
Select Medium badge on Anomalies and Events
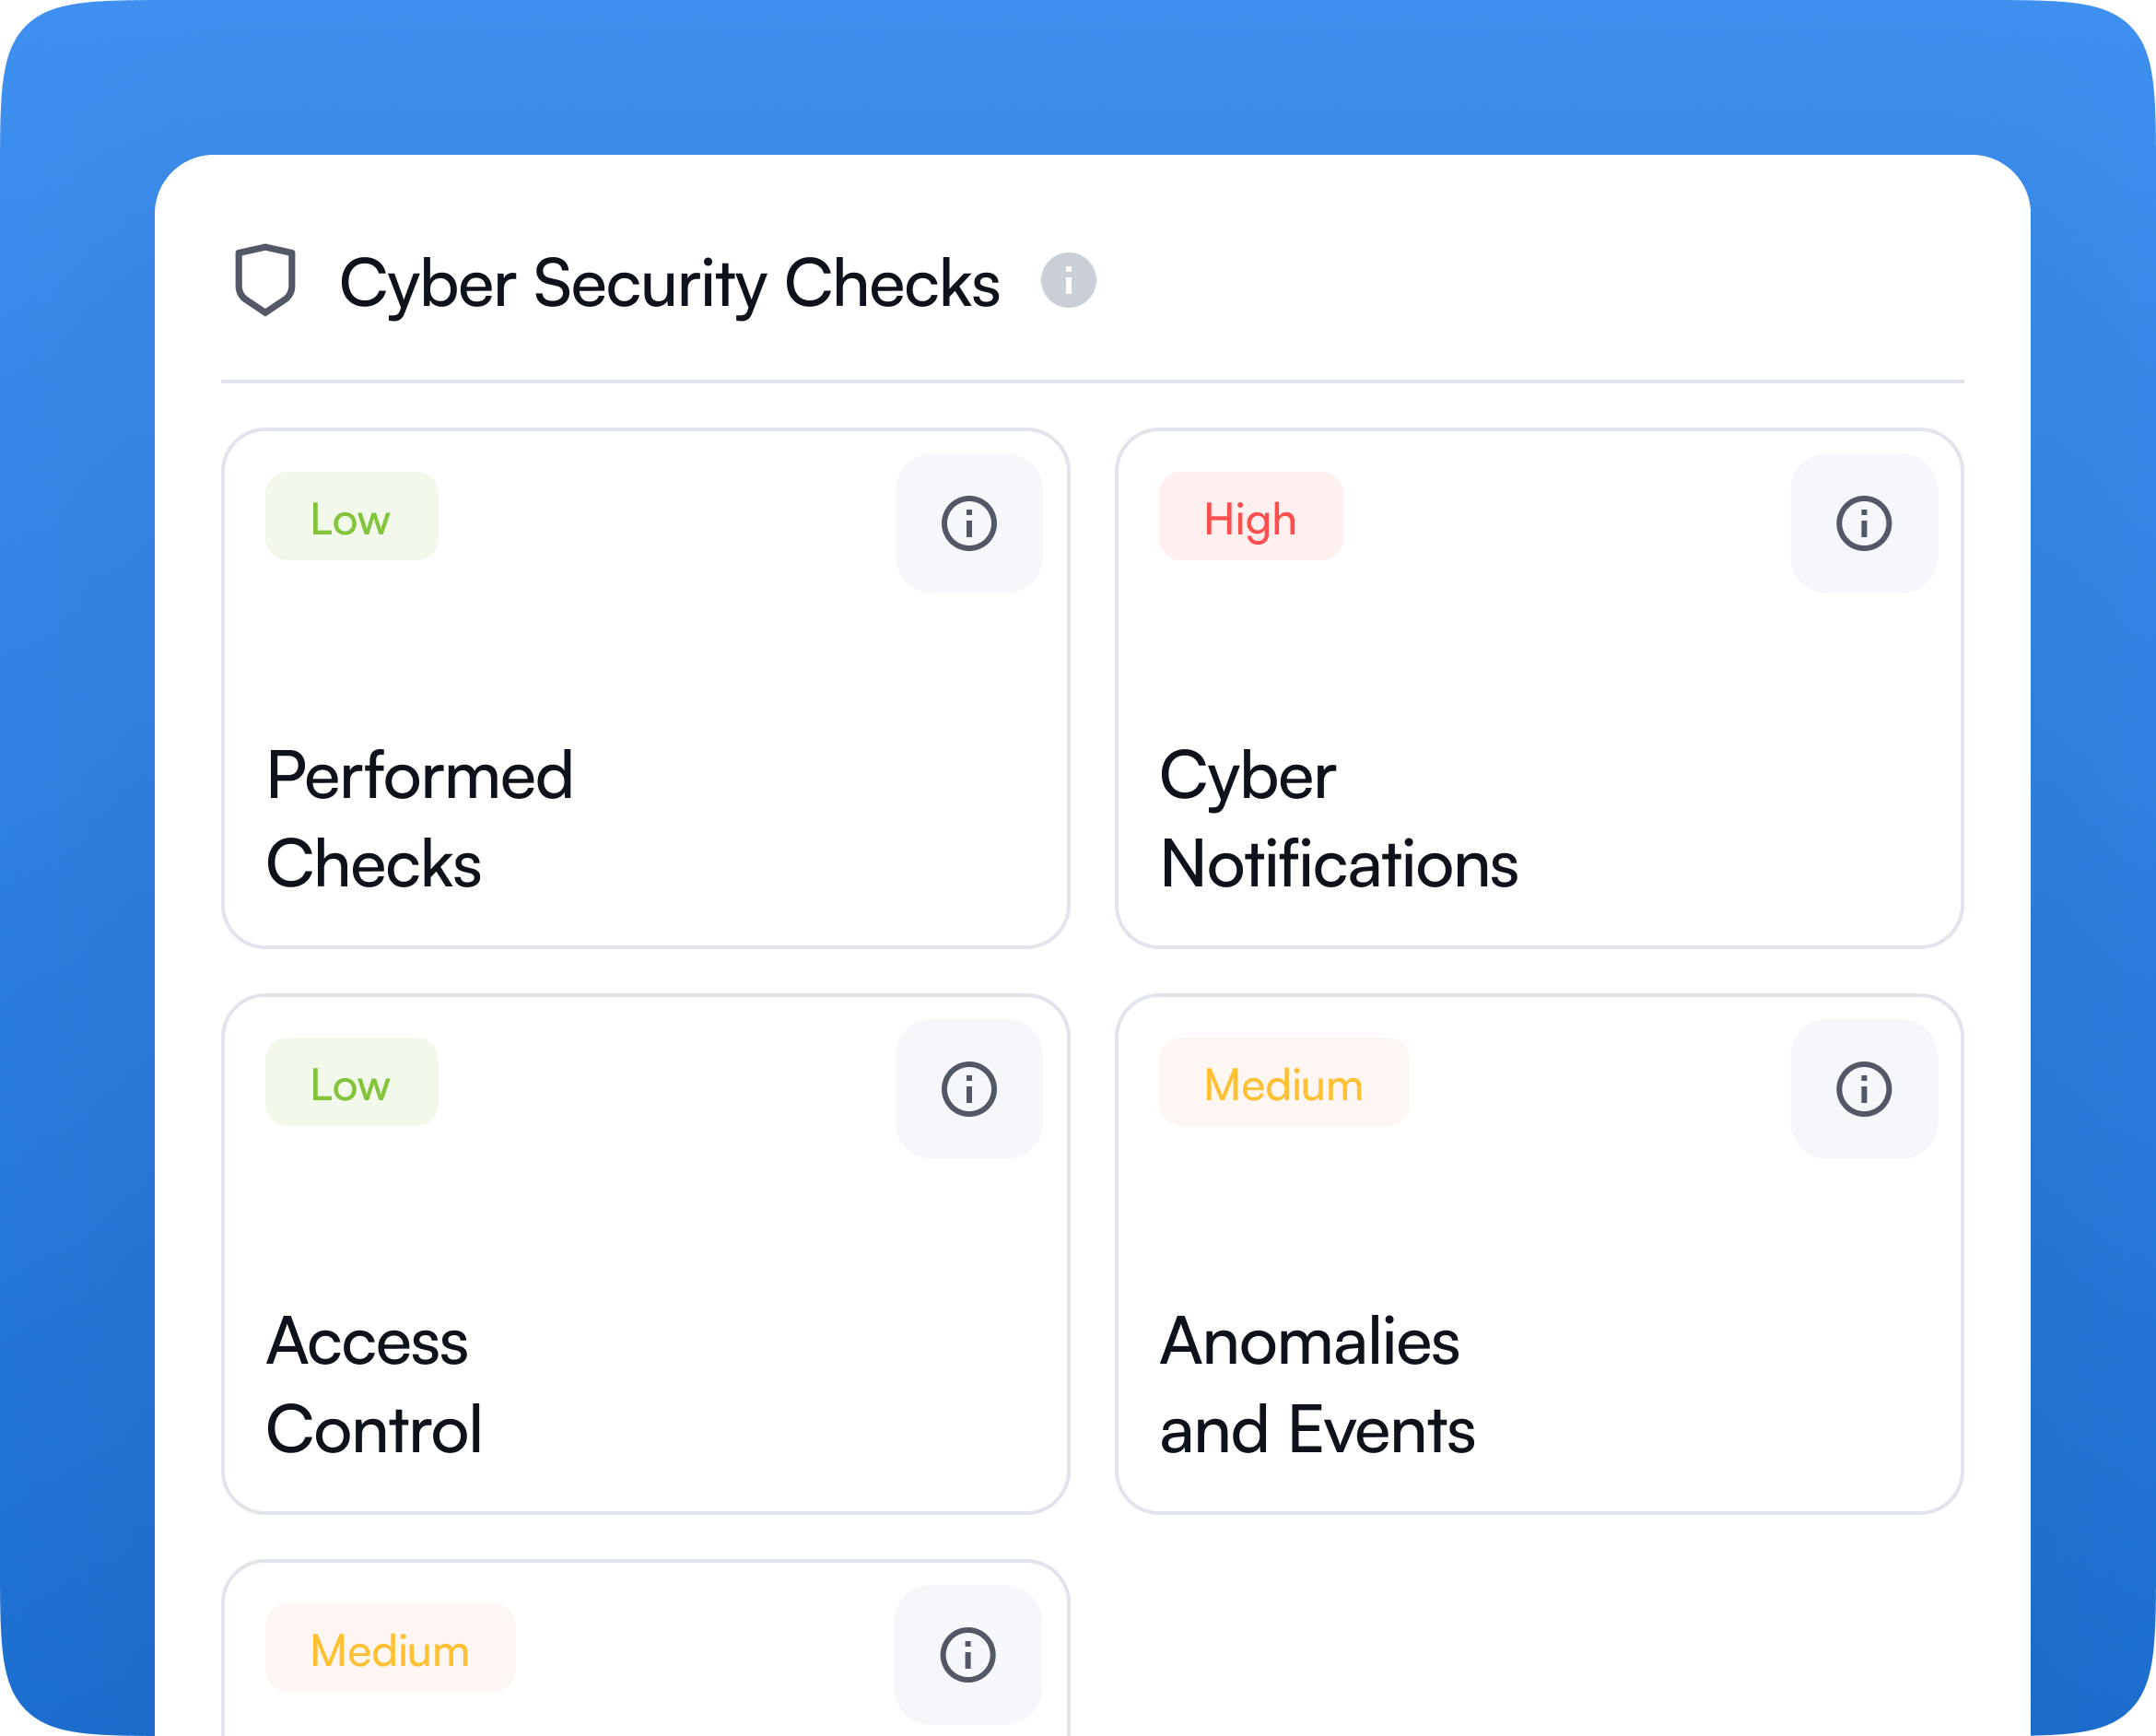[1284, 1082]
